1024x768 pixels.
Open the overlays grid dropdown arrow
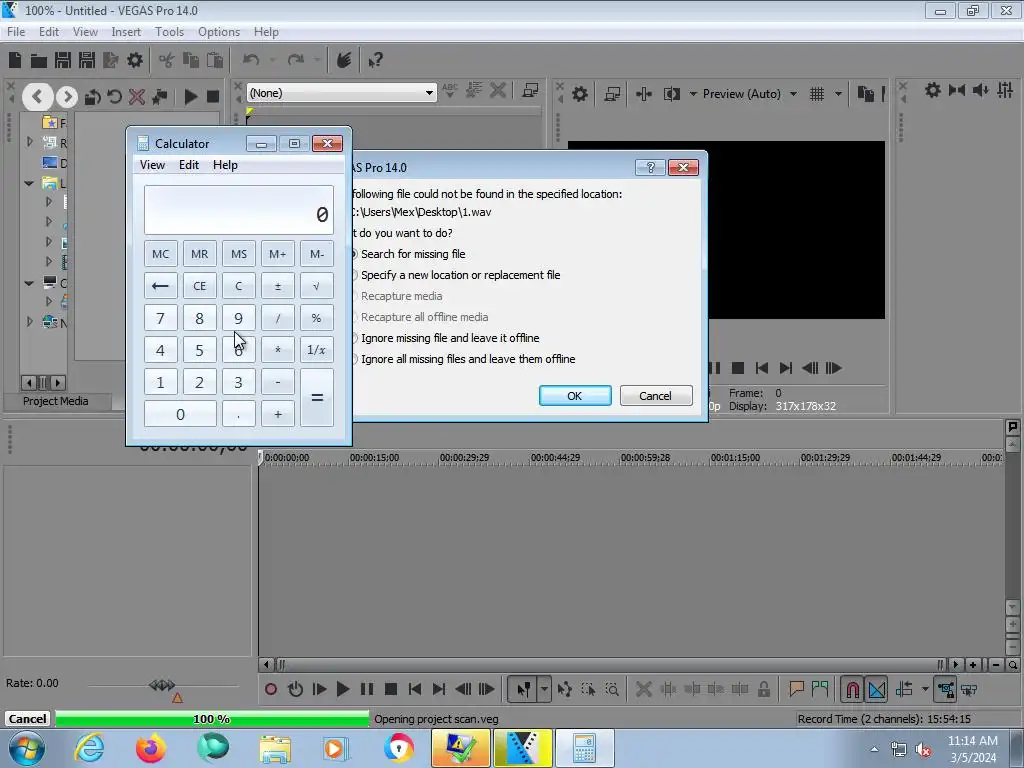pyautogui.click(x=838, y=94)
